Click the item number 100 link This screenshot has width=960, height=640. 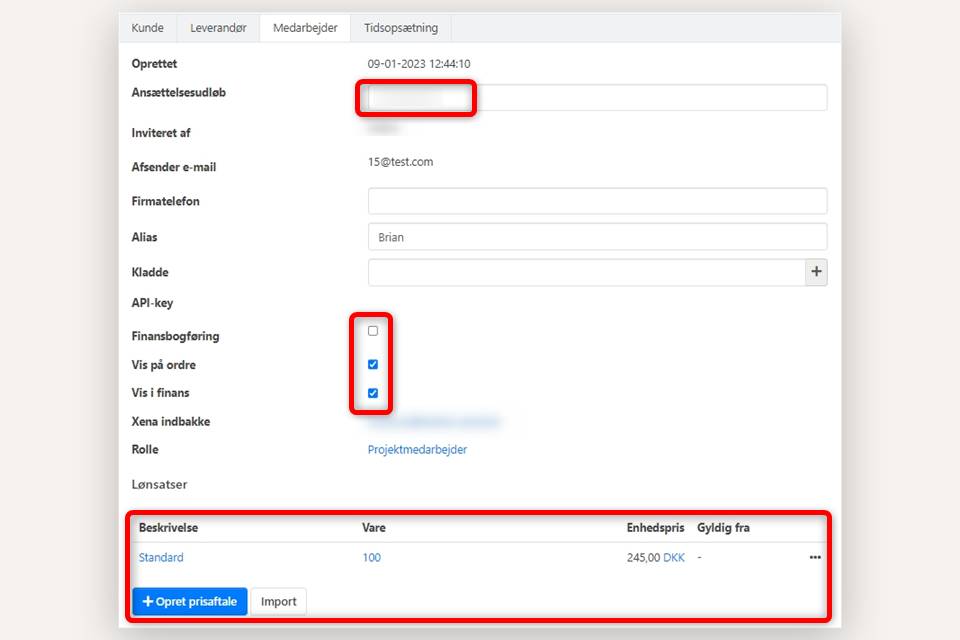371,558
